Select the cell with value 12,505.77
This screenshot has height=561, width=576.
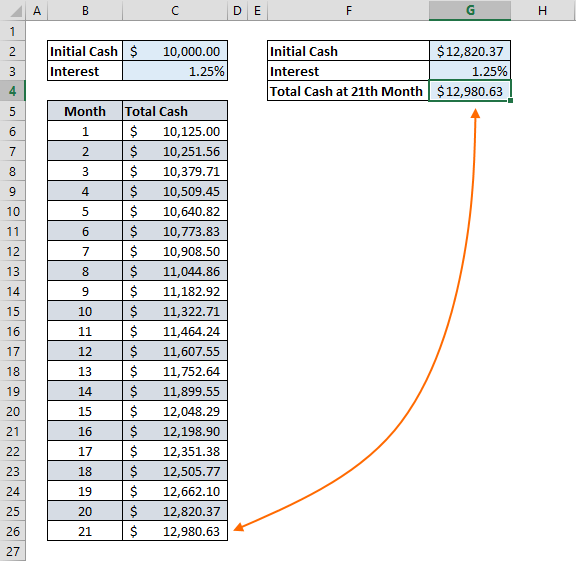[x=175, y=471]
